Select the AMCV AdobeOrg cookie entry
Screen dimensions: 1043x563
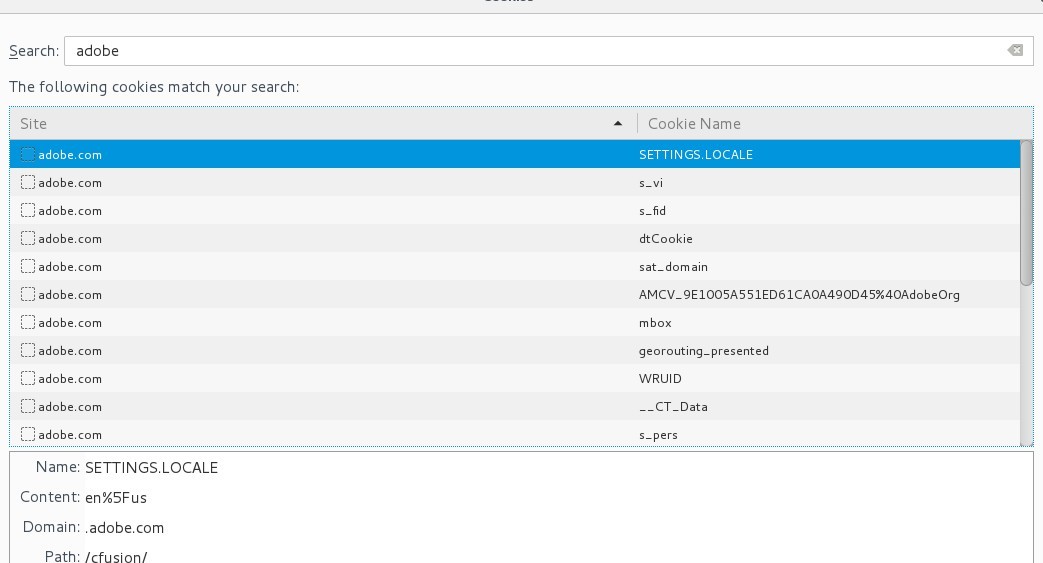[x=798, y=295]
